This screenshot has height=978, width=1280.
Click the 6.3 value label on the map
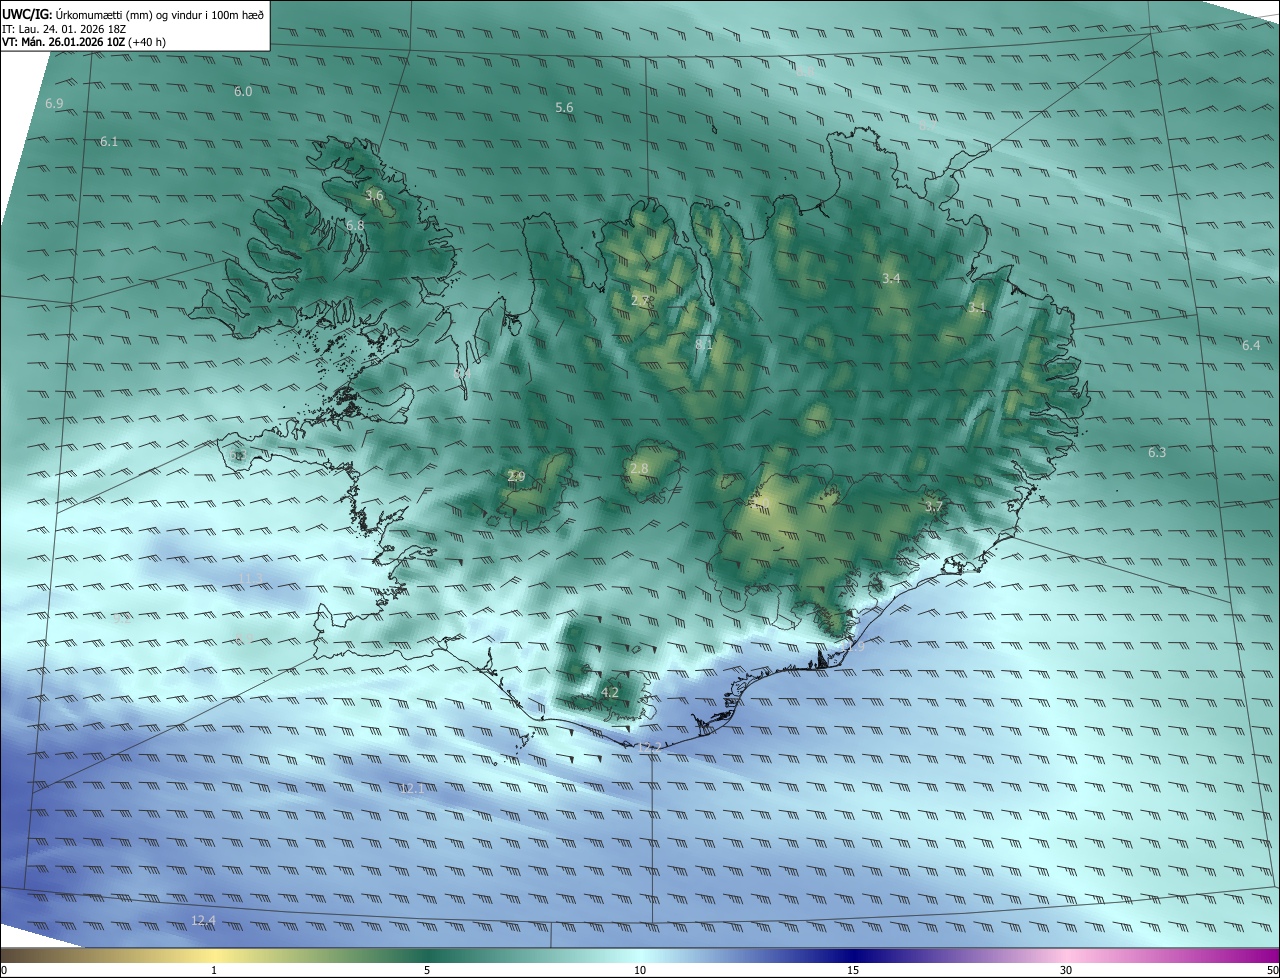coord(1157,453)
